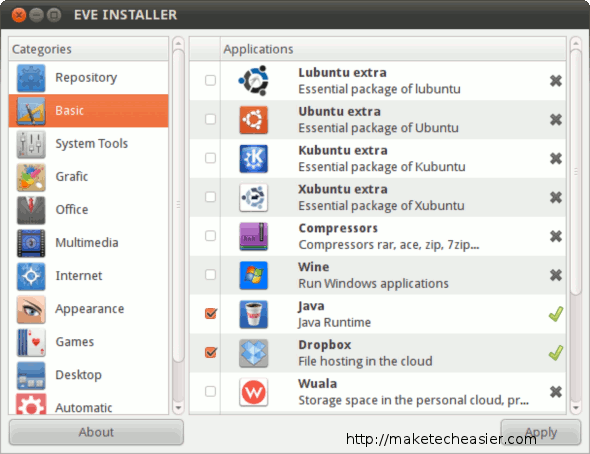Check the Lubuntu extra checkbox
Screen dimensions: 590x454
(x=210, y=80)
